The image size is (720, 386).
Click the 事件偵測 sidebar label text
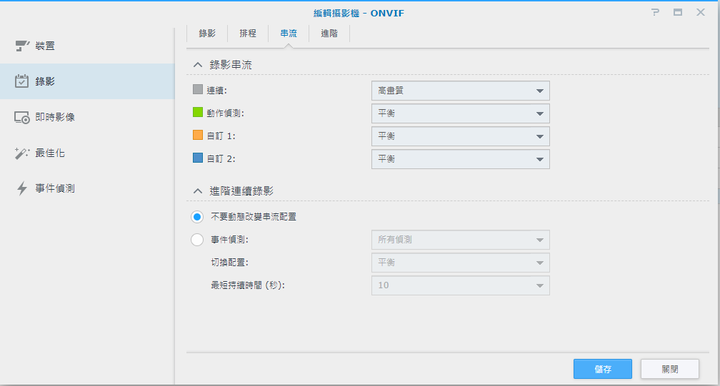pyautogui.click(x=55, y=189)
